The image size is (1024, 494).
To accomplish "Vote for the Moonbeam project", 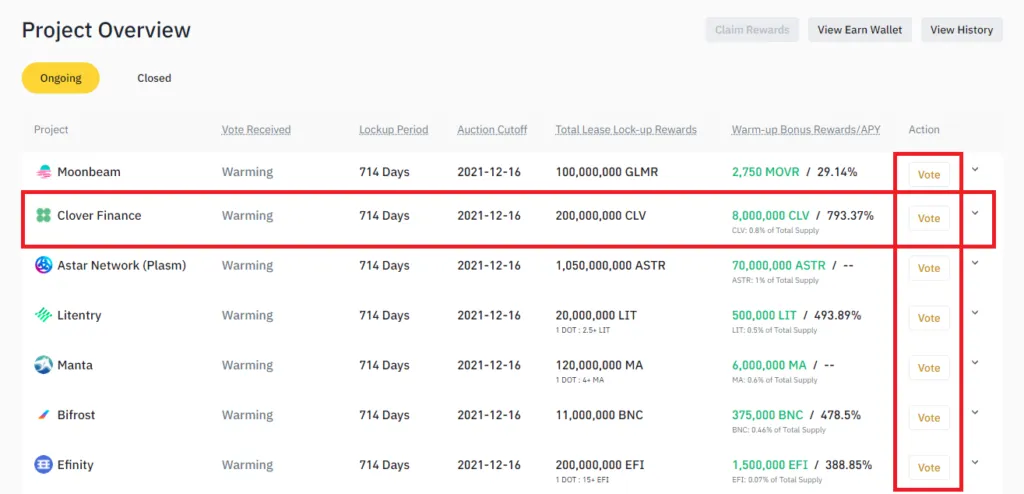I will click(929, 175).
